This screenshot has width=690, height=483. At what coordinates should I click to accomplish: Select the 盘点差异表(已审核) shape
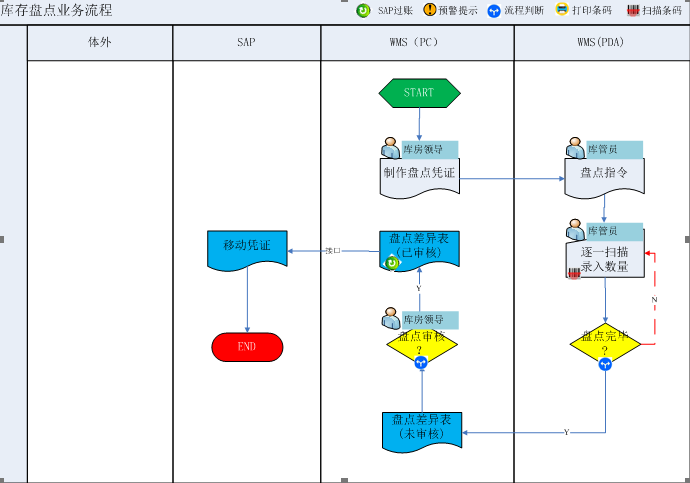[x=419, y=251]
